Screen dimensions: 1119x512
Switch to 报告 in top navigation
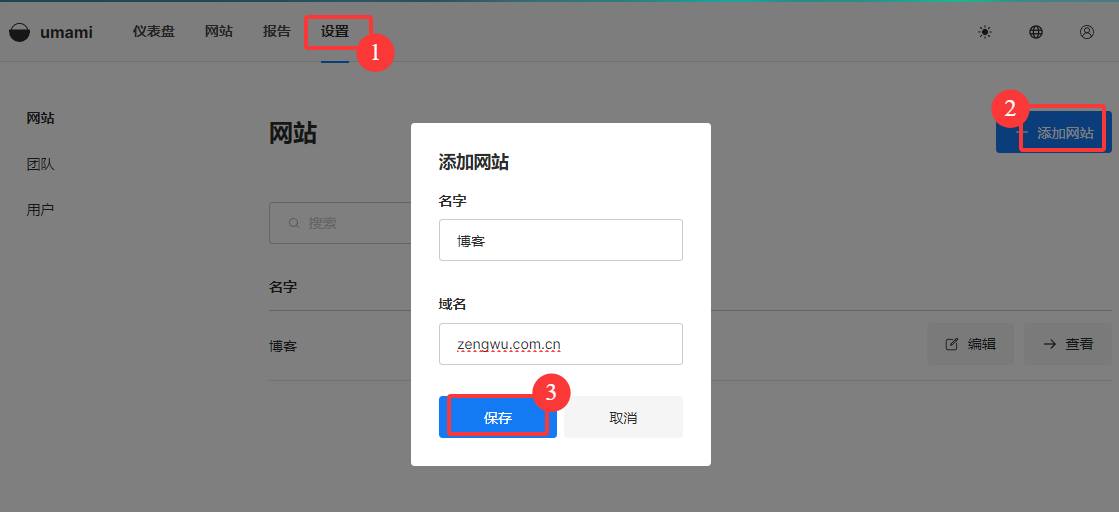pyautogui.click(x=277, y=31)
